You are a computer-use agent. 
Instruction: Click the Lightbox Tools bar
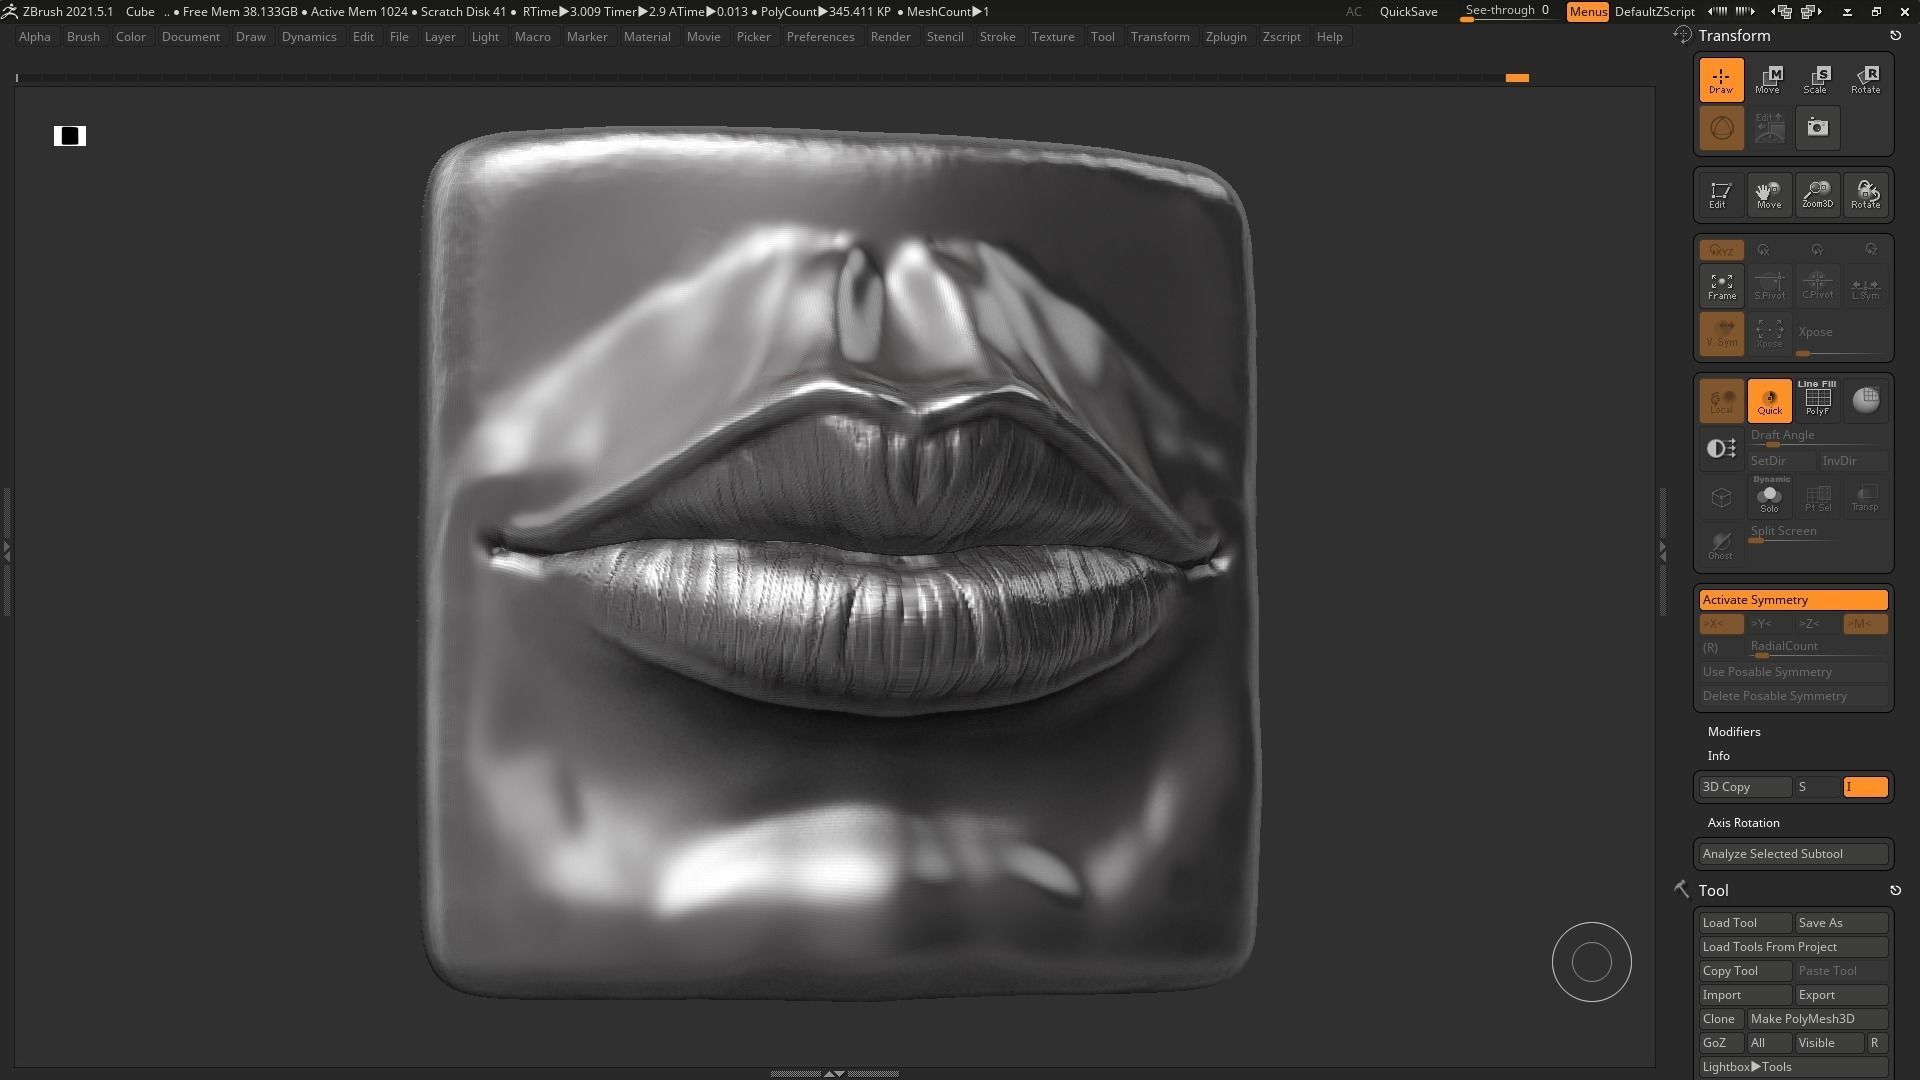click(1793, 1067)
